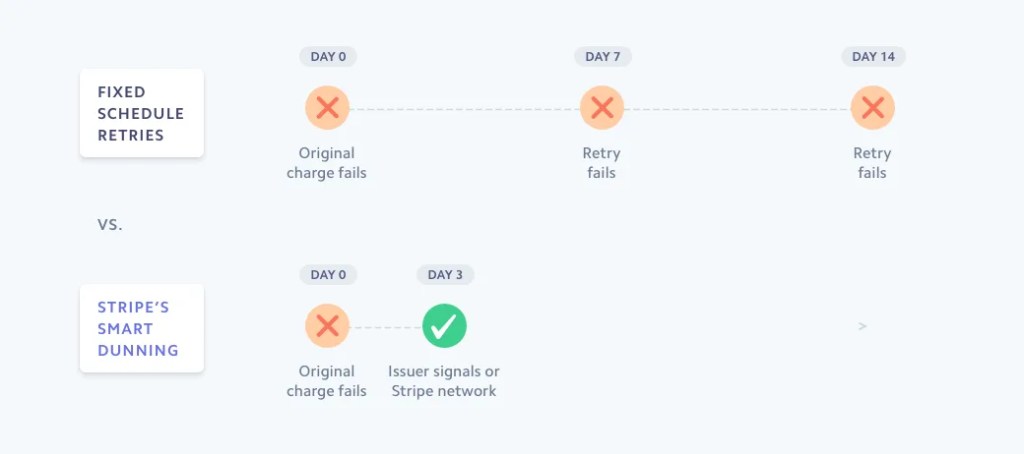Click Day 0 badge in Fixed Schedule row
The height and width of the screenshot is (454, 1024).
click(328, 57)
